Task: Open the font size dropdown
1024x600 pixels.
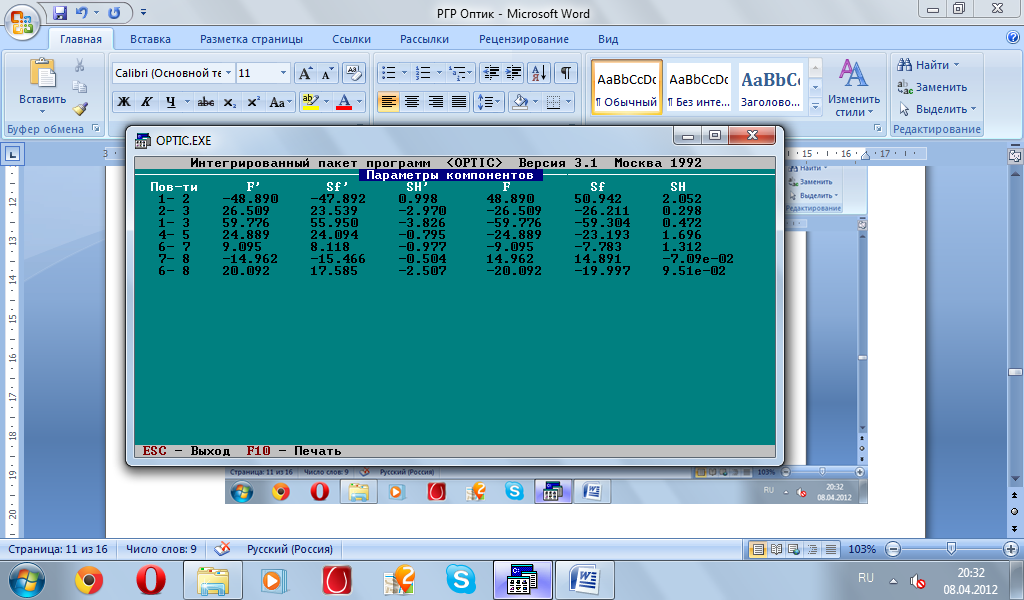Action: coord(283,72)
